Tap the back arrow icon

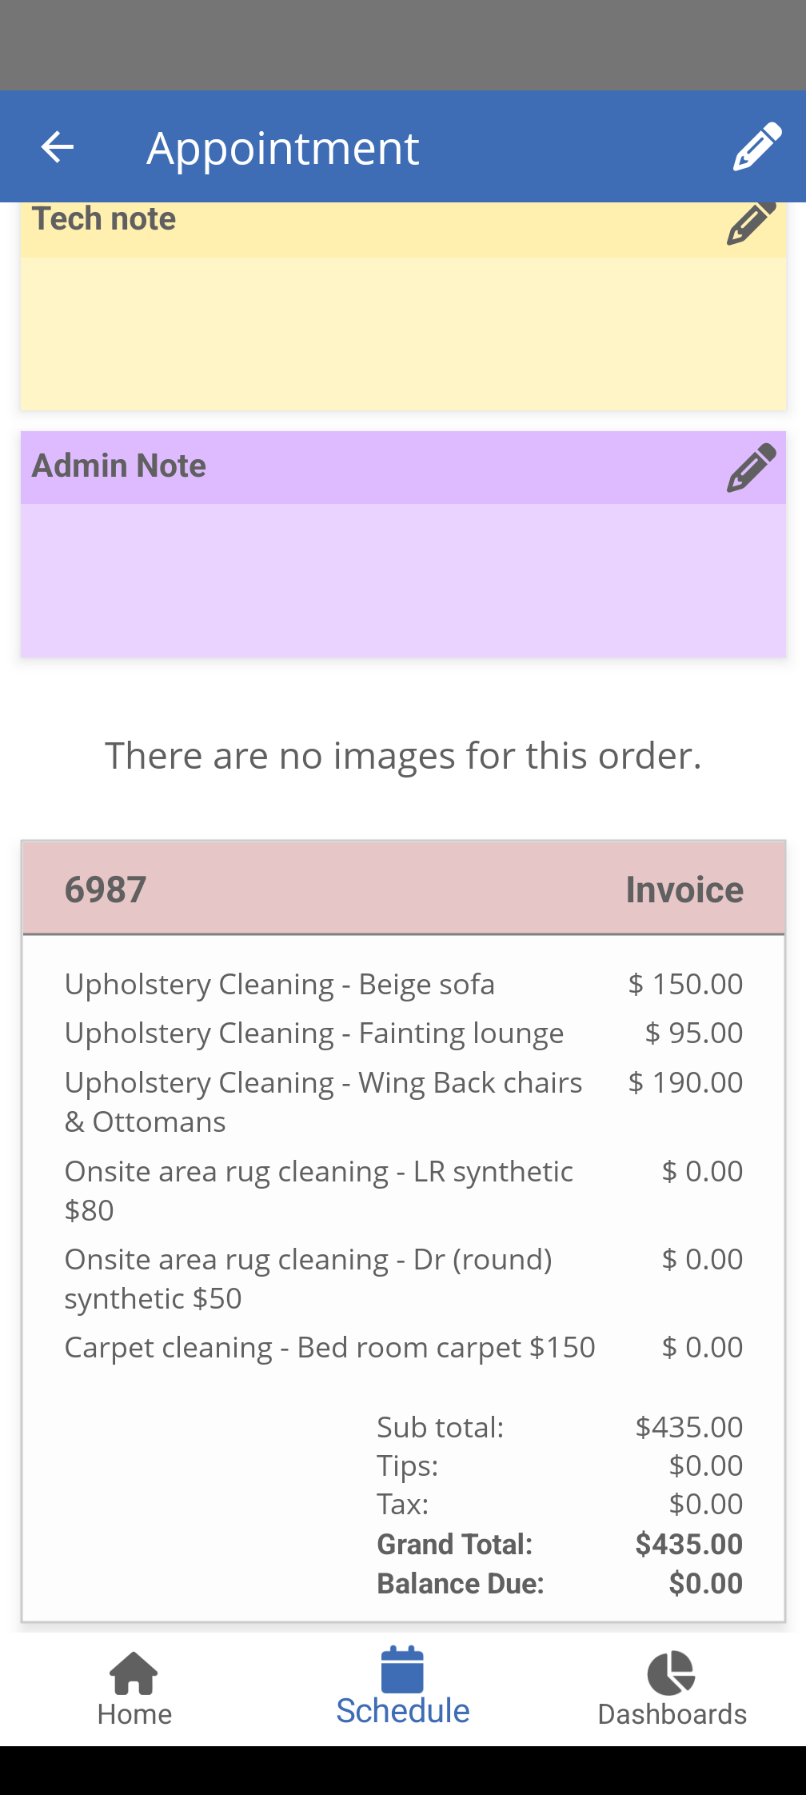click(57, 147)
